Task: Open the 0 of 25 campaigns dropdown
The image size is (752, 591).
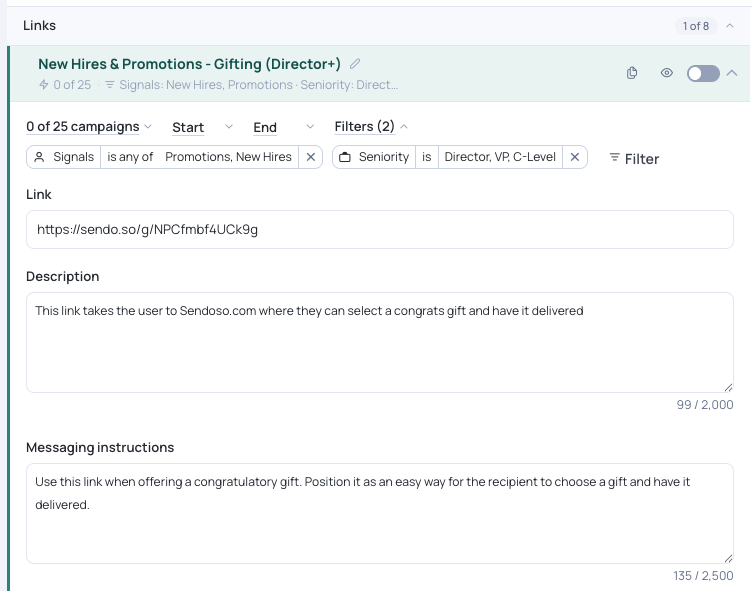Action: tap(89, 127)
